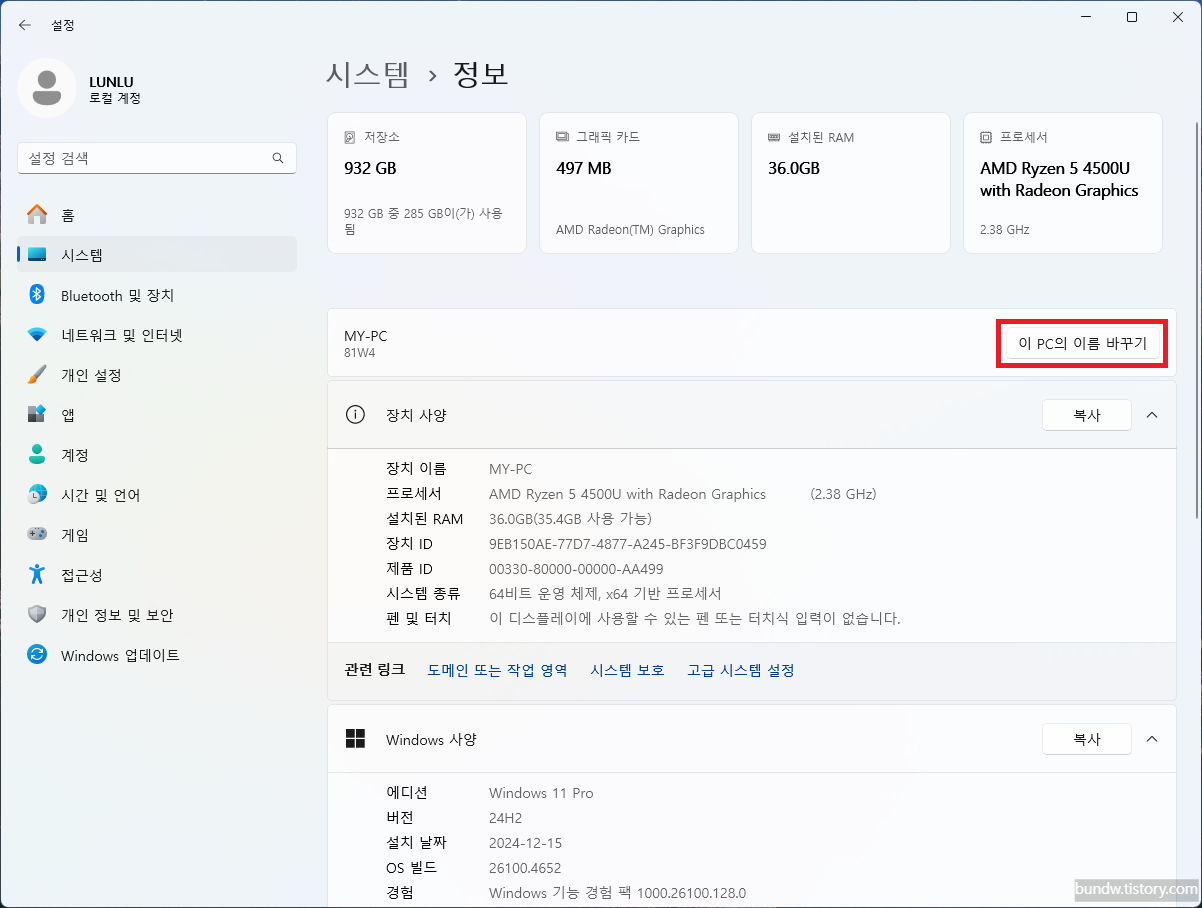Copy Windows specs with Windows 사양 복사 button

pos(1086,739)
